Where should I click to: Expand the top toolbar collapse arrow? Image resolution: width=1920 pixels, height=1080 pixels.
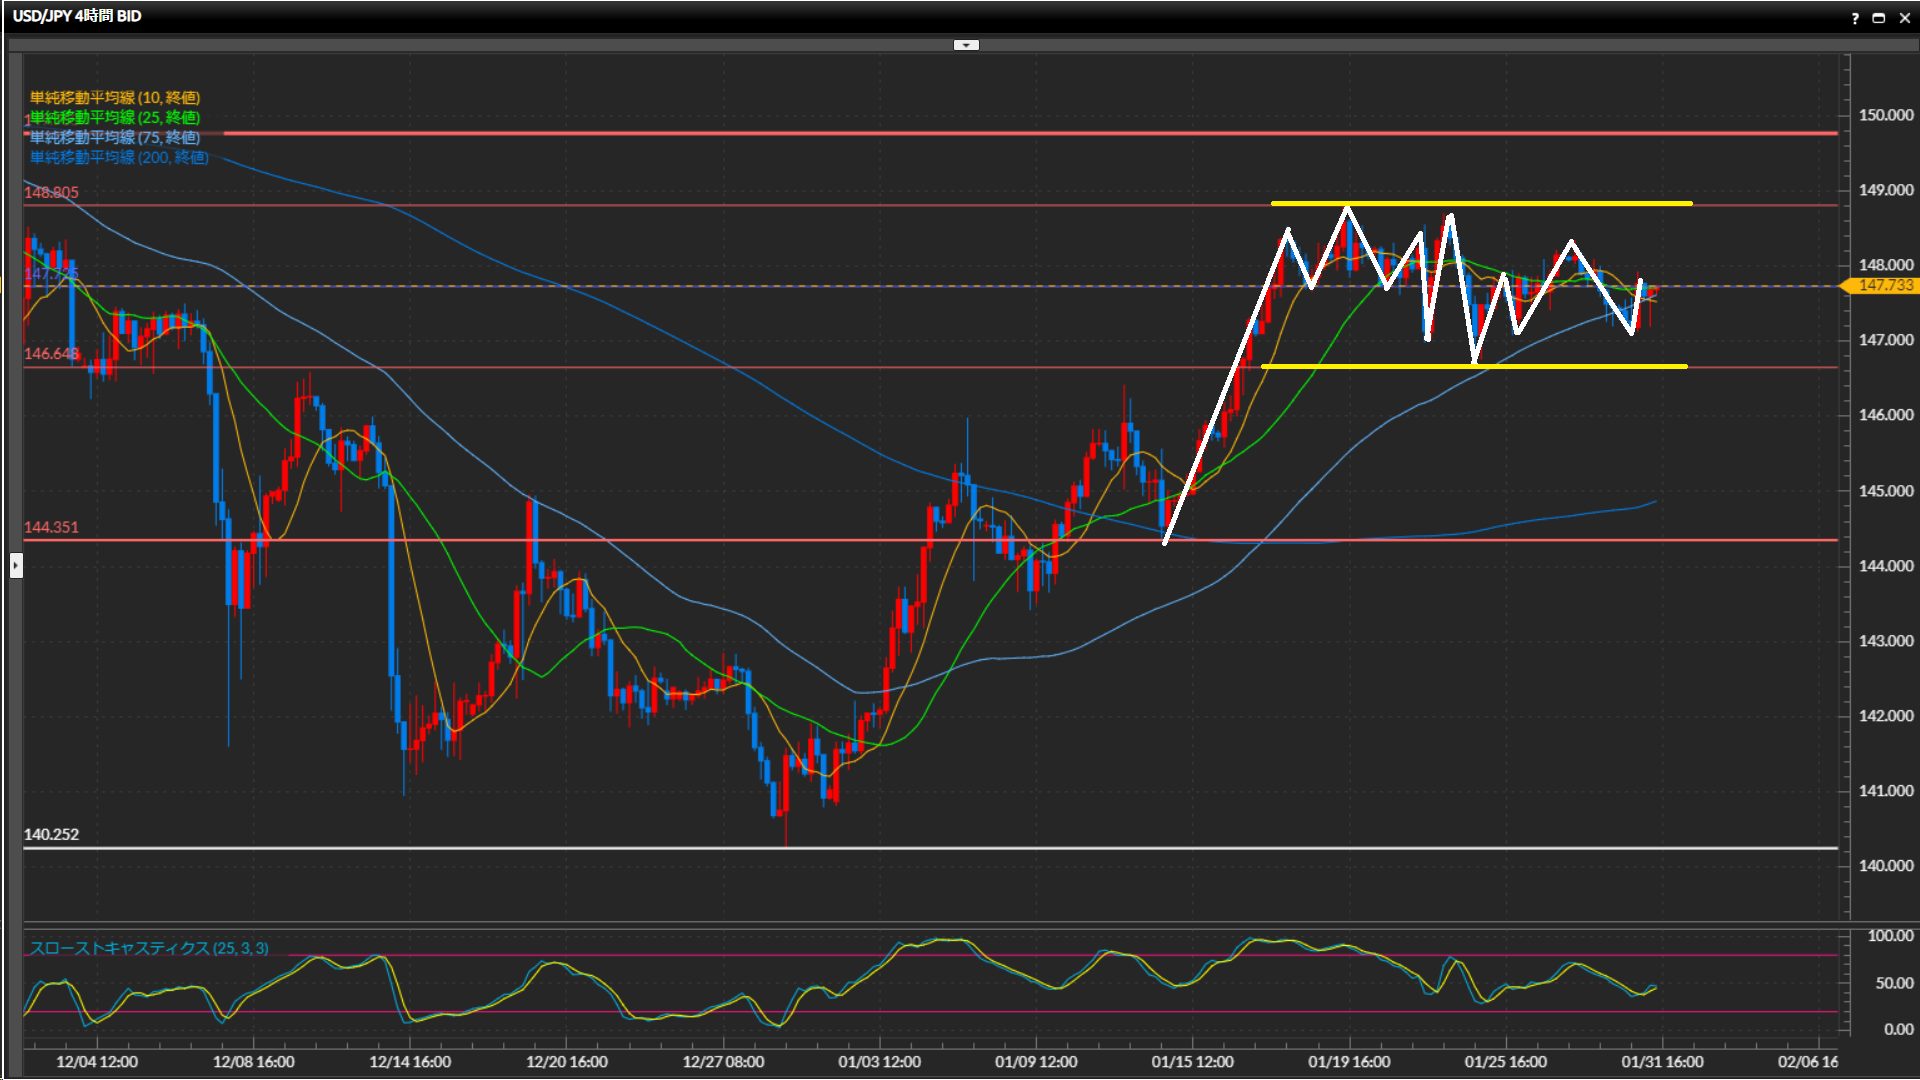pyautogui.click(x=966, y=45)
